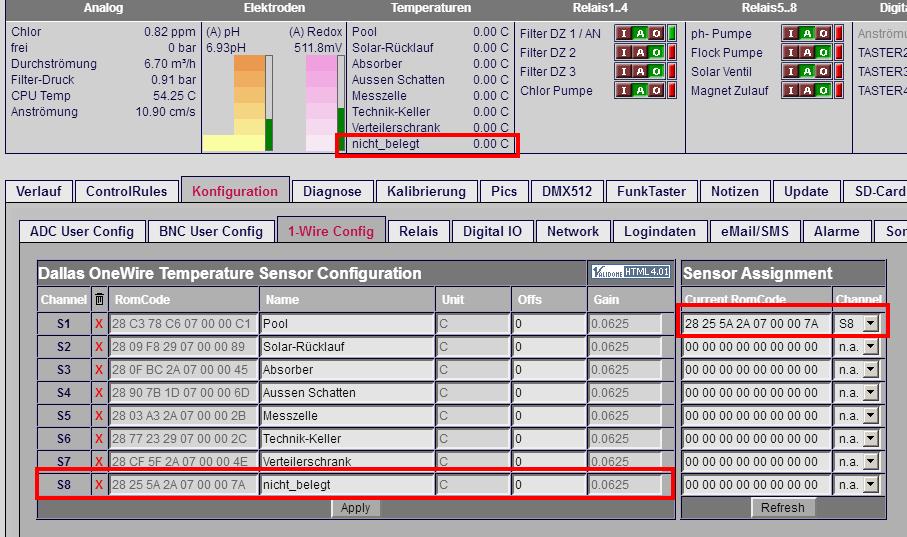Edit the Name field of sensor S8
Viewport: 907px width, 537px height.
(x=347, y=485)
